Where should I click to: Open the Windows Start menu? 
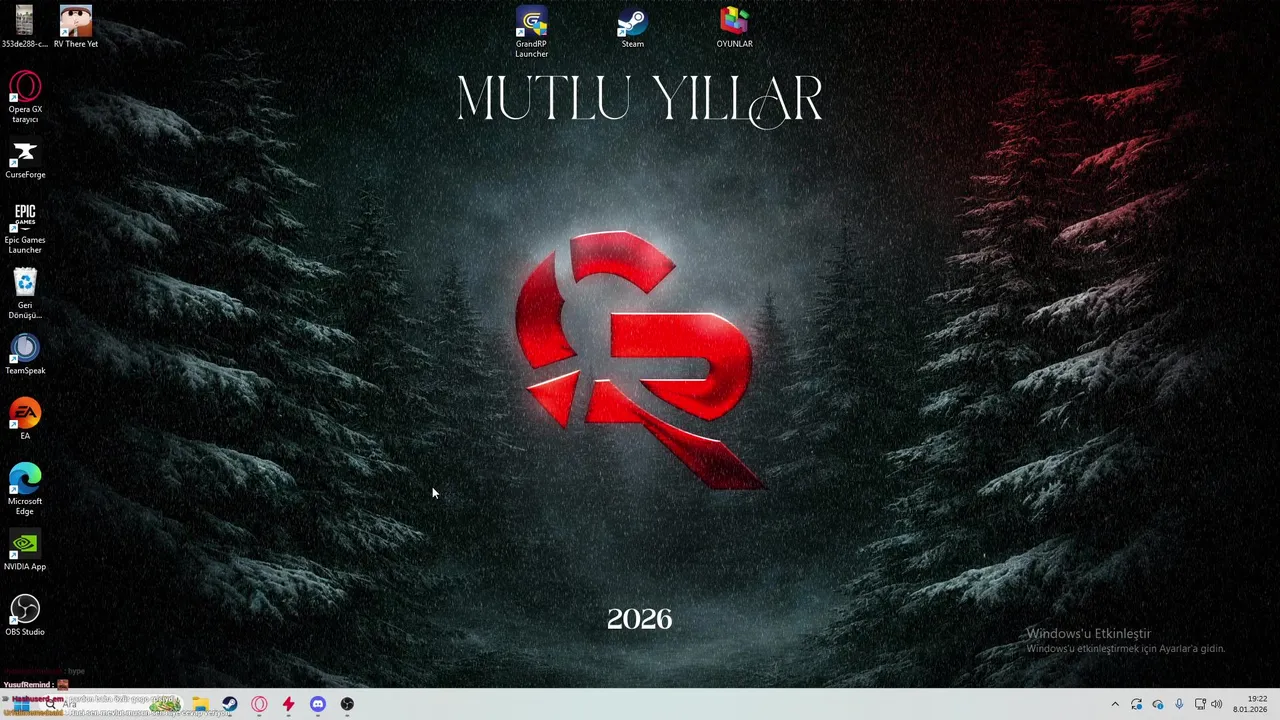point(20,704)
